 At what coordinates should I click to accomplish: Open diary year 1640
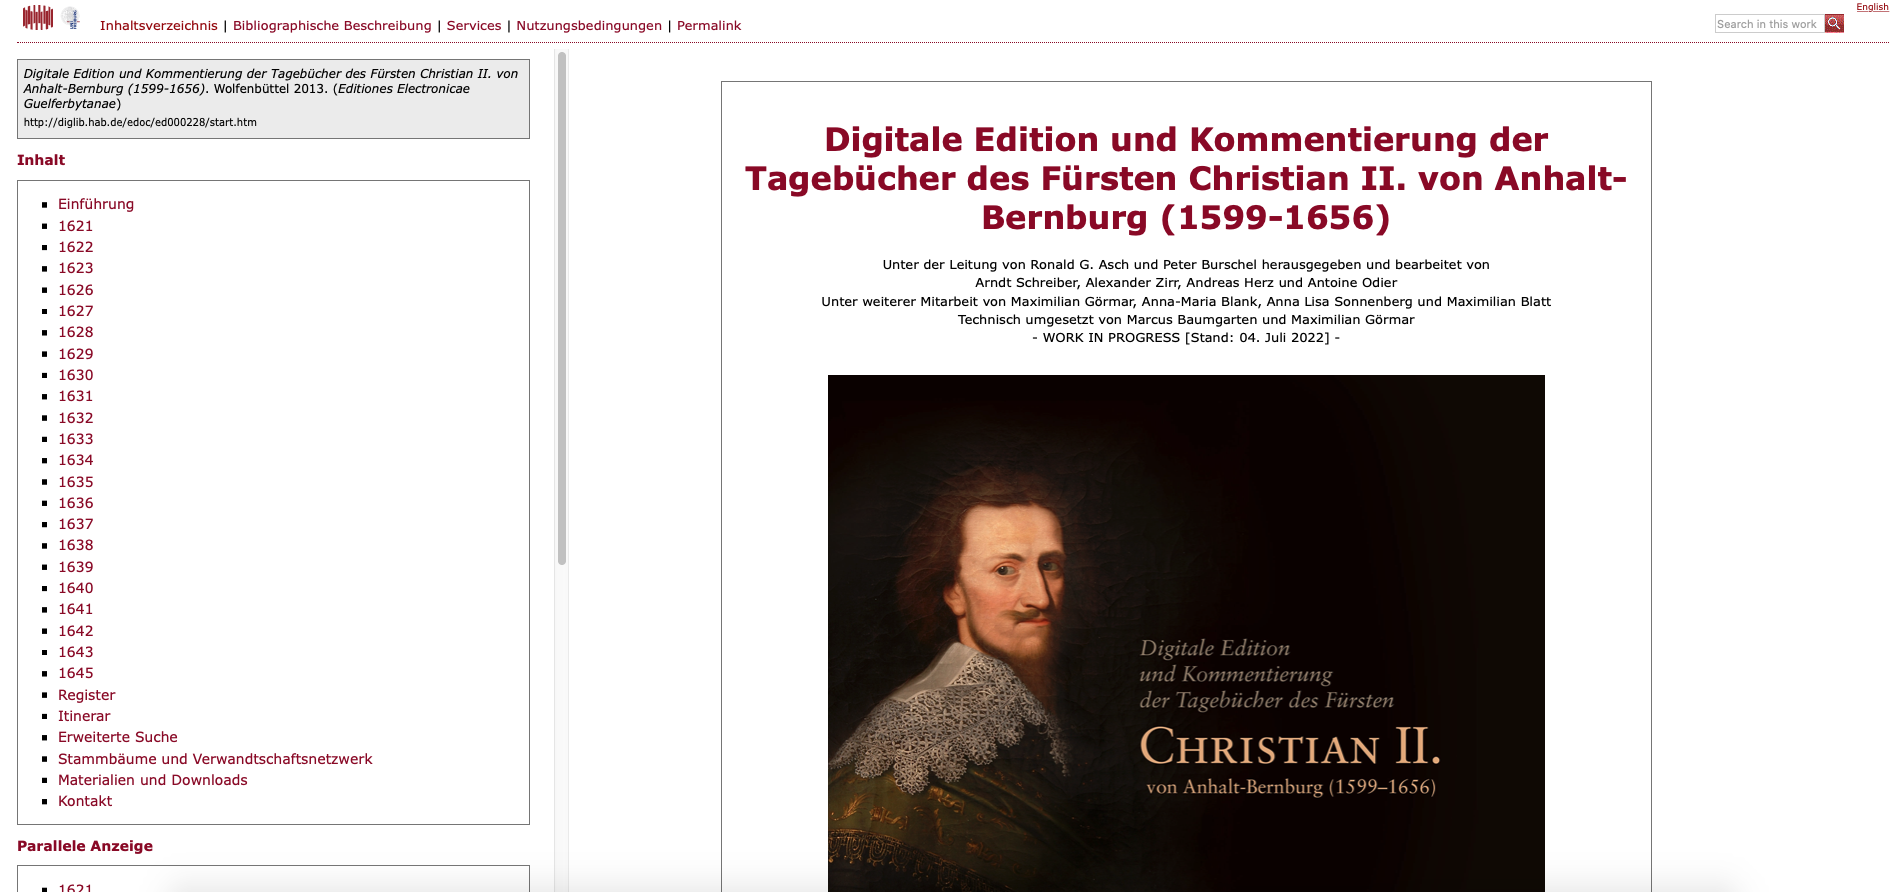pyautogui.click(x=76, y=588)
